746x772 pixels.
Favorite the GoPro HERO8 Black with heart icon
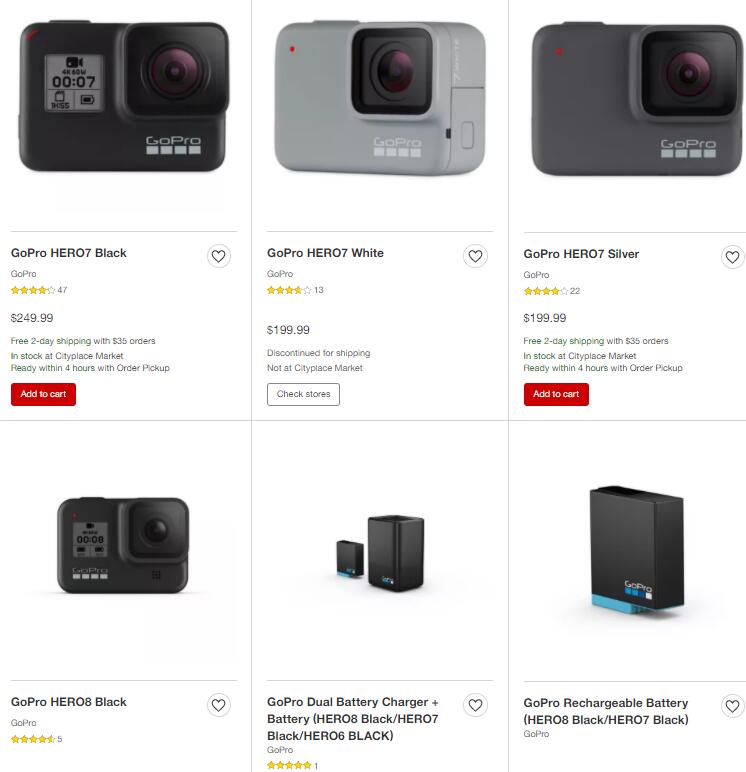[219, 705]
